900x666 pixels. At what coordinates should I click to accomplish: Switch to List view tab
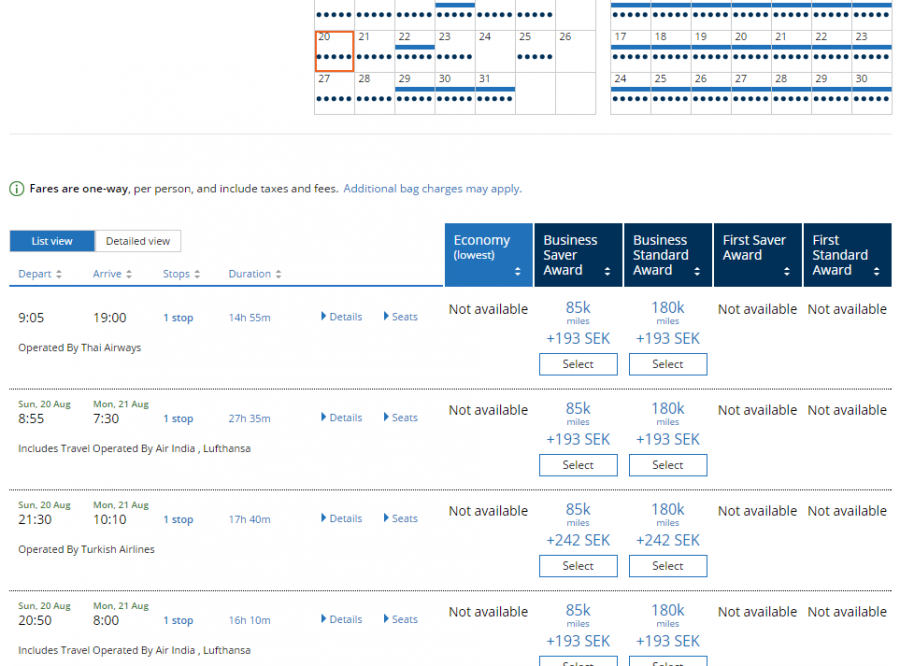click(x=52, y=241)
